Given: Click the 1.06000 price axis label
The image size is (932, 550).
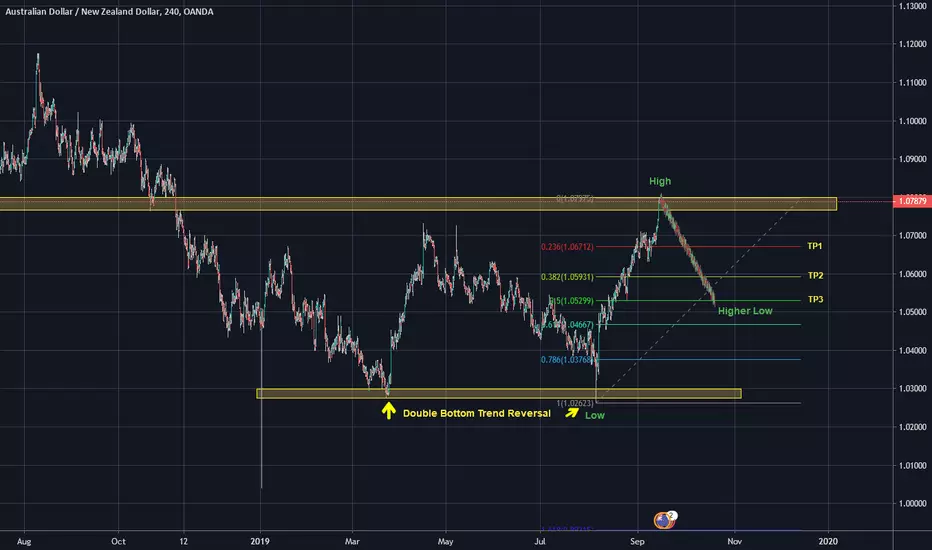Looking at the screenshot, I should coord(912,274).
